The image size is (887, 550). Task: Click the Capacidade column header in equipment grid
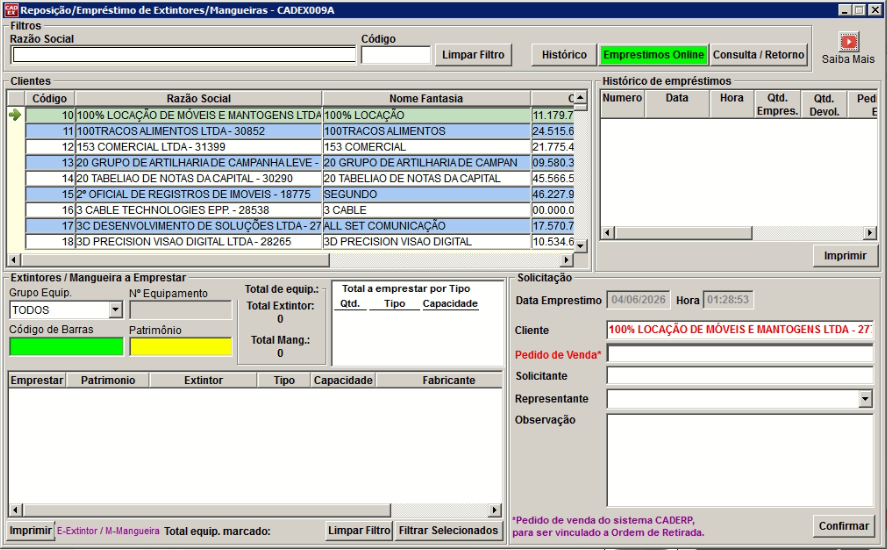tap(343, 380)
